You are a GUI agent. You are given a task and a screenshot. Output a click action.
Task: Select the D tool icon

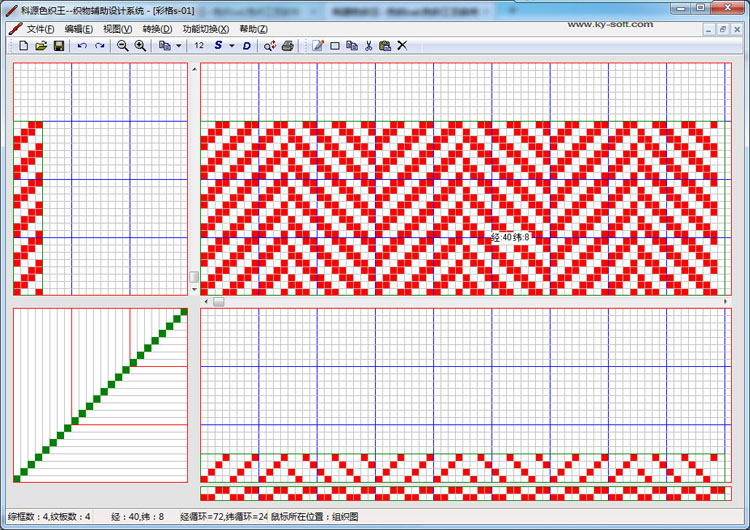click(246, 46)
